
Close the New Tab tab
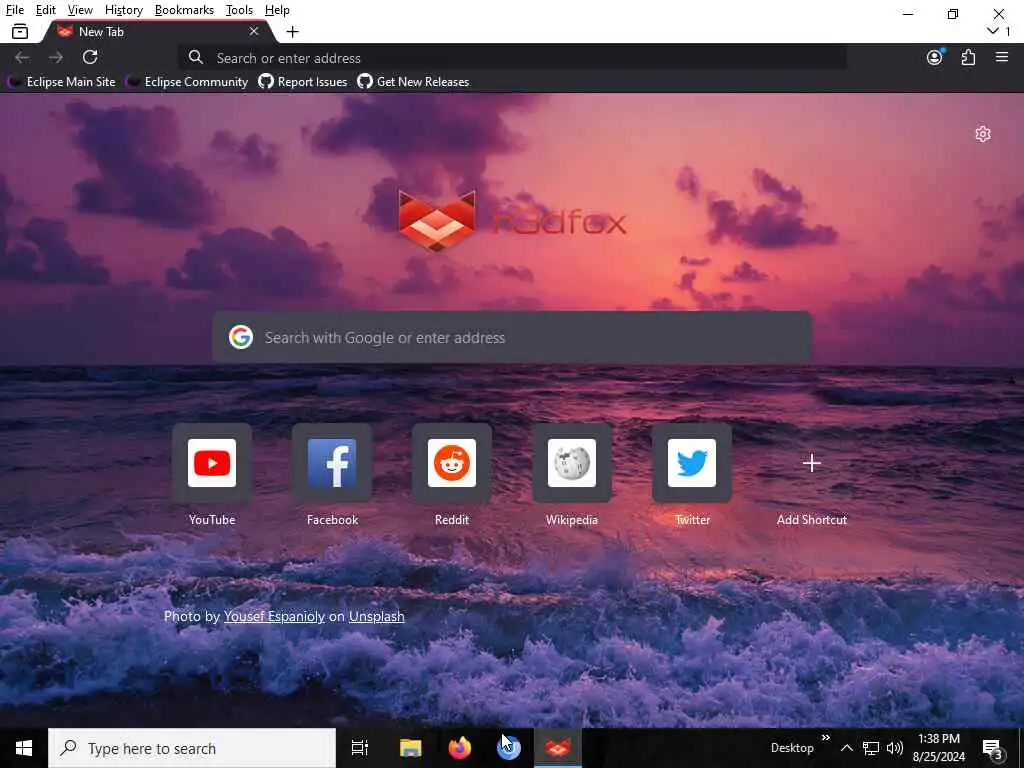(x=254, y=31)
